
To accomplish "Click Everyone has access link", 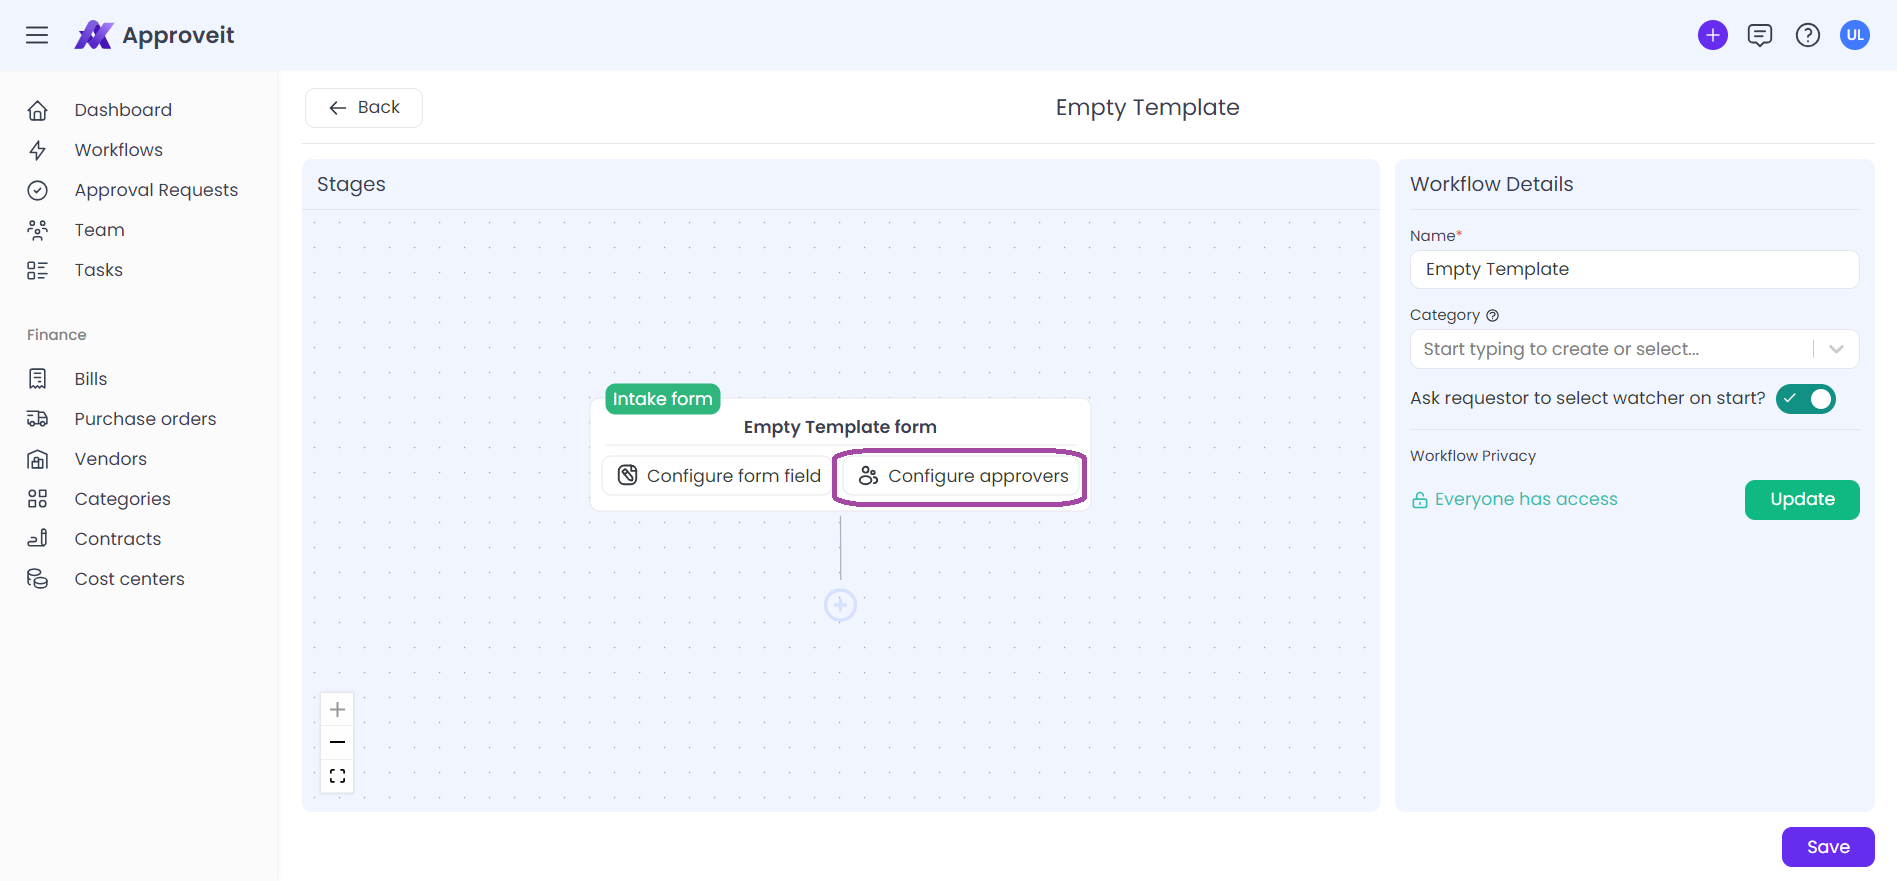I will [x=1526, y=499].
